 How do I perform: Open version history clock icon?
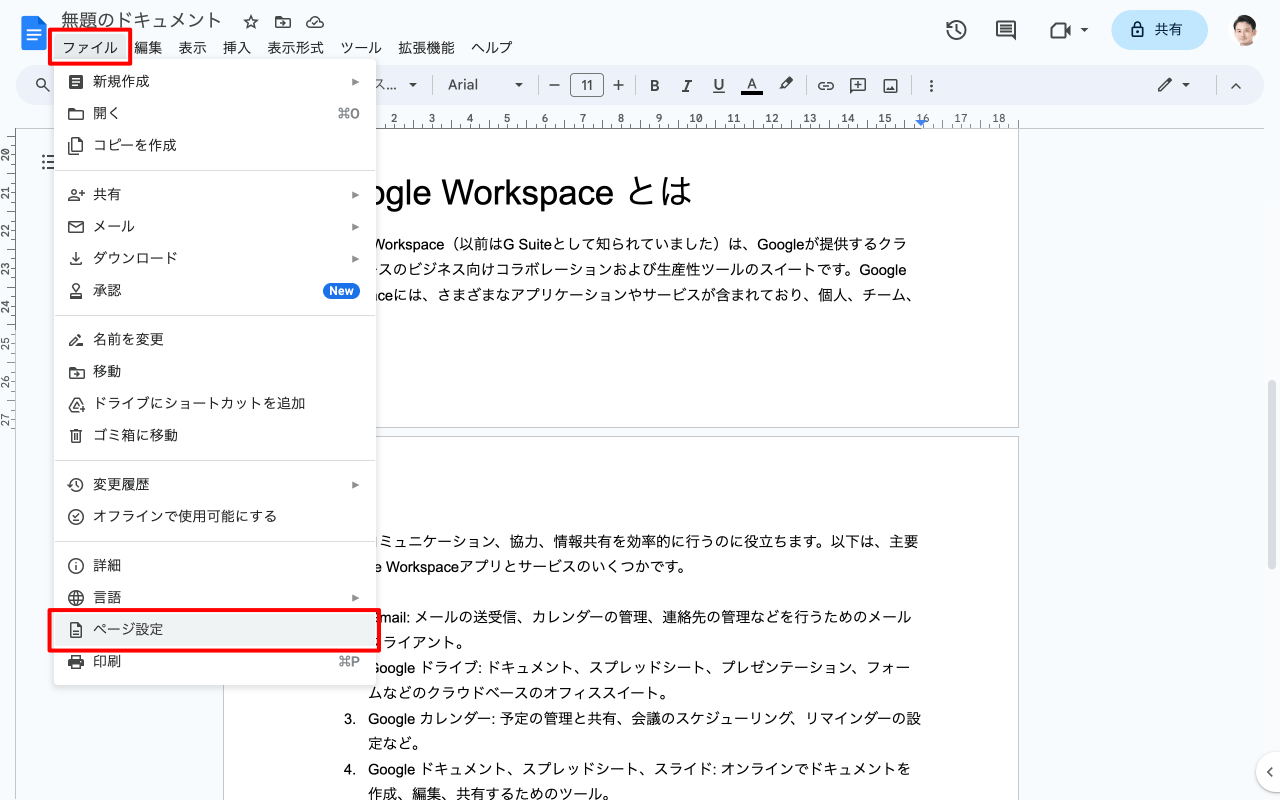[x=956, y=30]
